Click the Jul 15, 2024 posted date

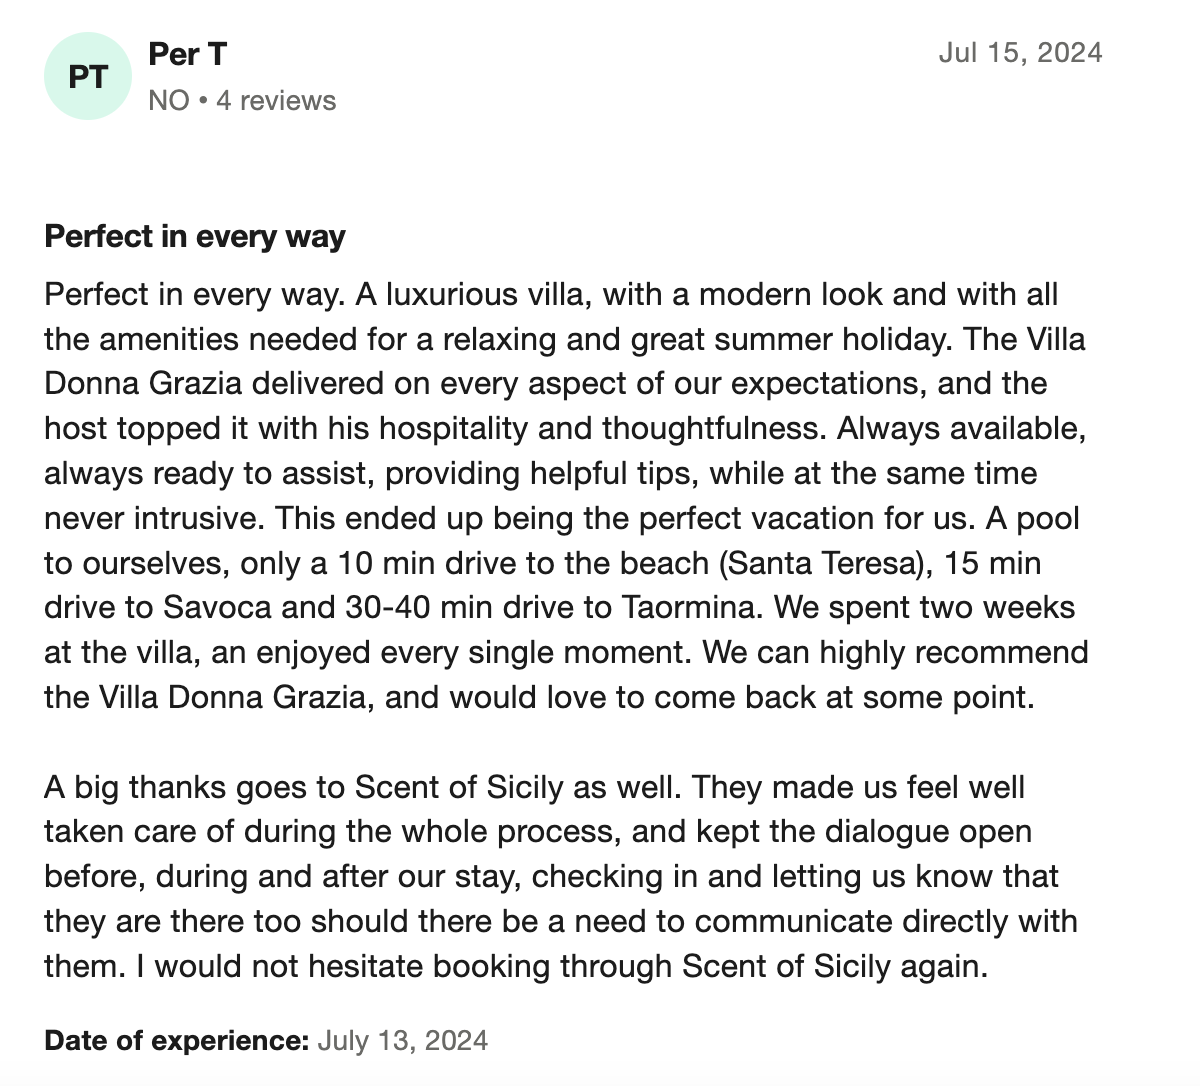[1020, 53]
